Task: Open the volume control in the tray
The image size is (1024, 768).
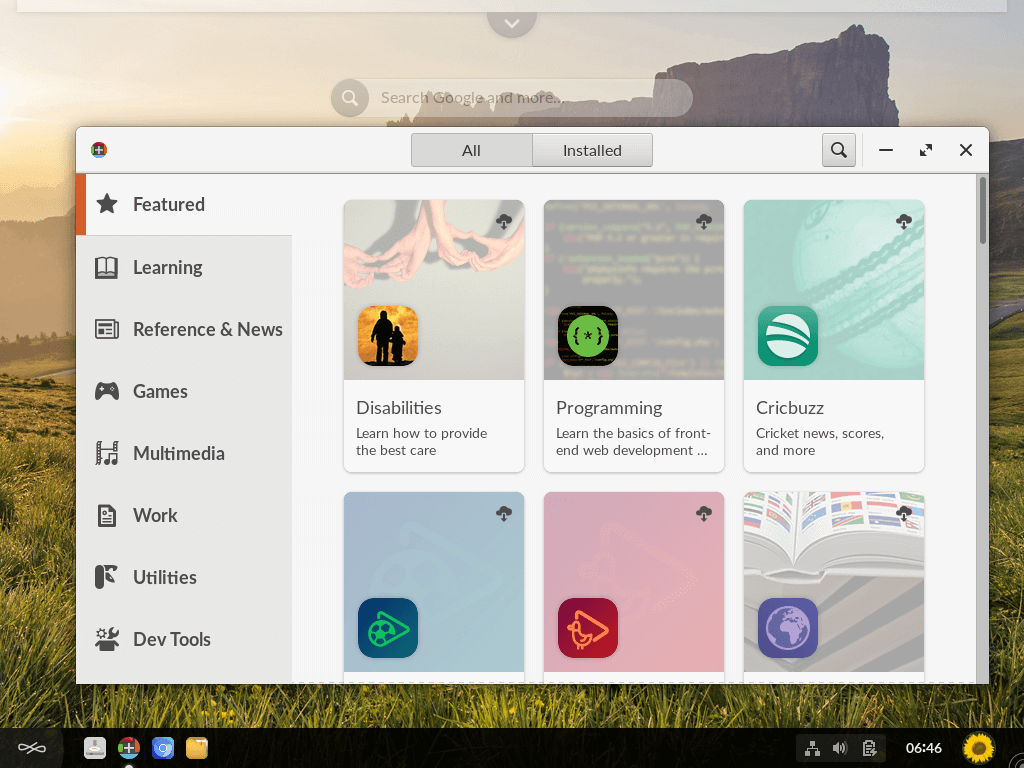Action: 839,747
